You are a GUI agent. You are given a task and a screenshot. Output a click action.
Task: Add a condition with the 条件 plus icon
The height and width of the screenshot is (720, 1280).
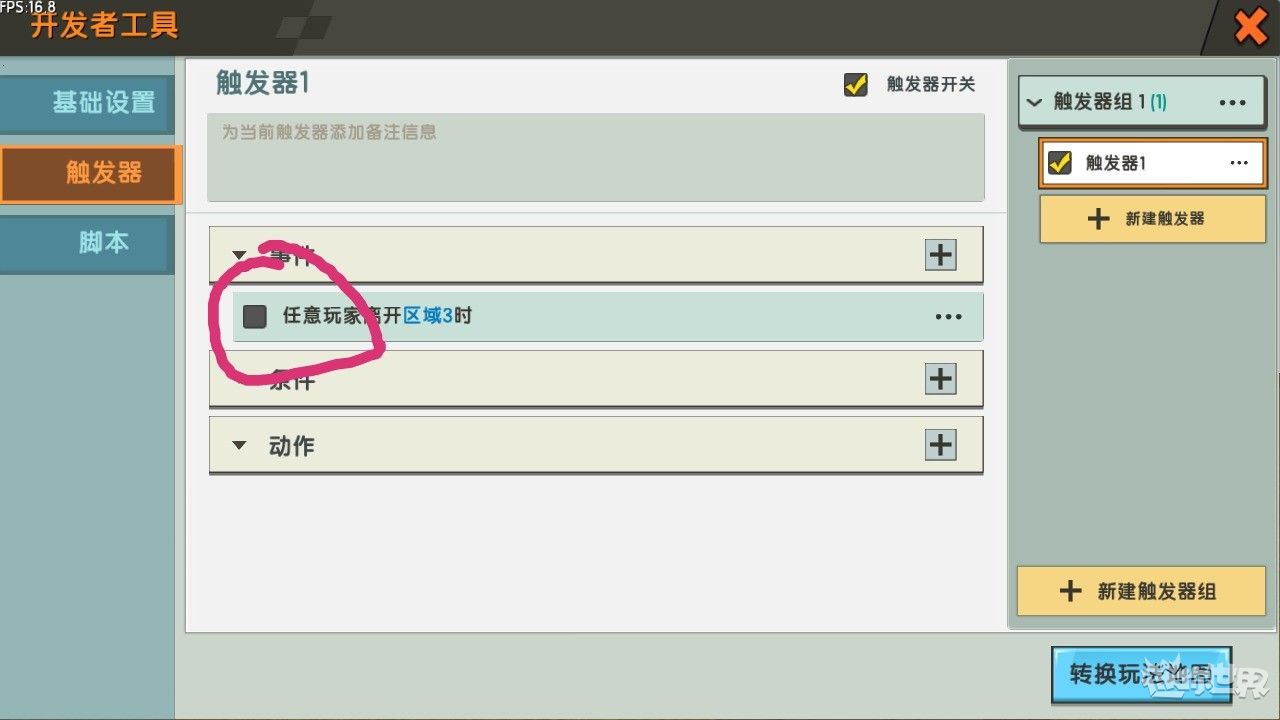(940, 379)
